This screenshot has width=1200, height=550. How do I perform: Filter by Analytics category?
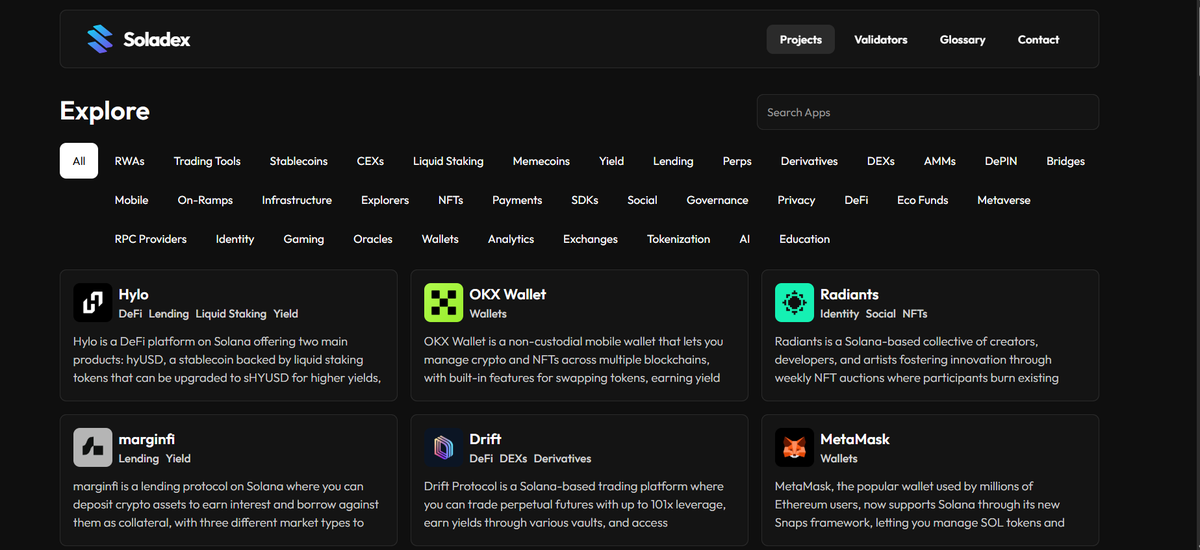coord(511,239)
